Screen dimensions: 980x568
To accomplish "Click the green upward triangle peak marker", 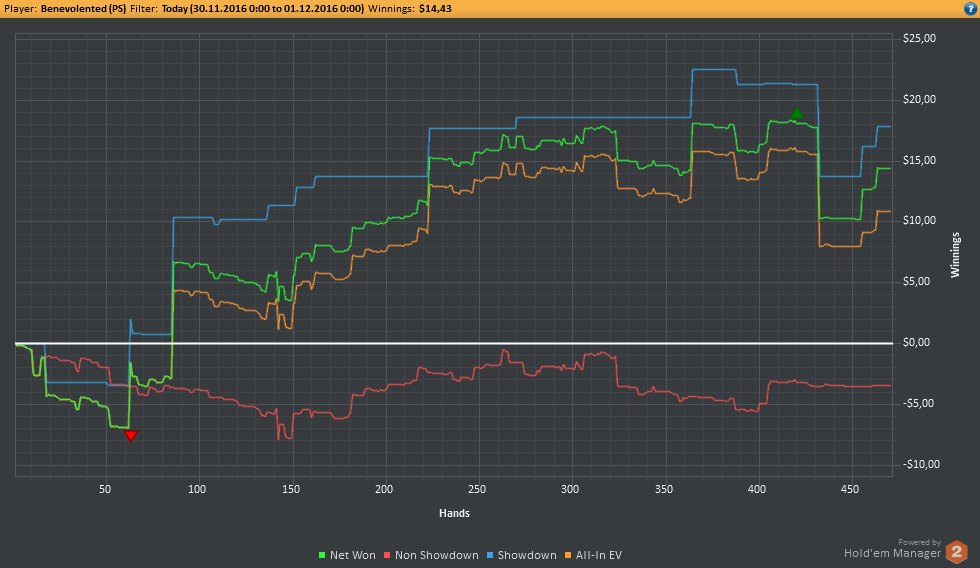I will pos(796,114).
